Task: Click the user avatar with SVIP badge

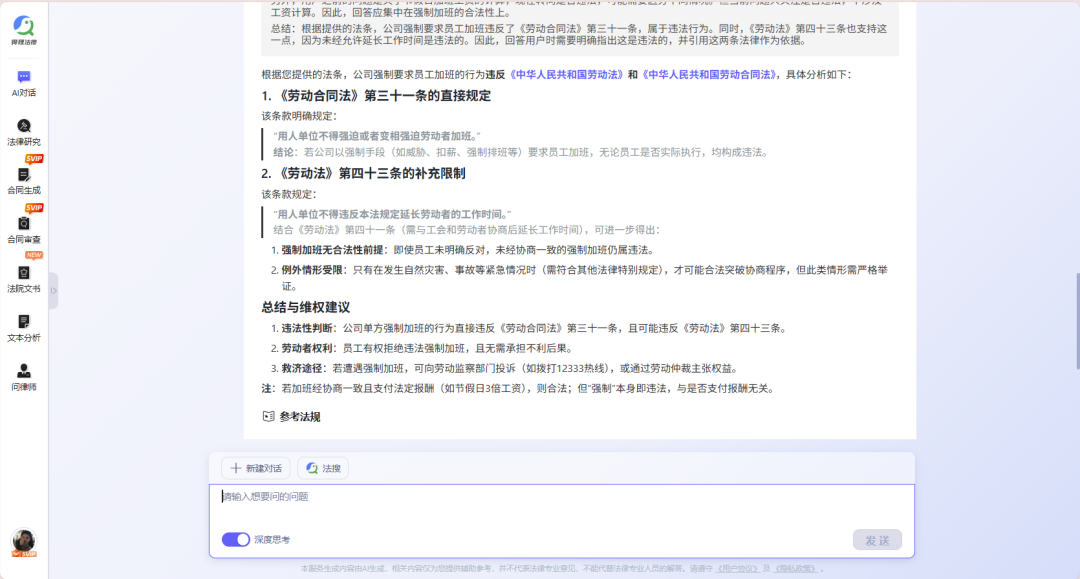Action: tap(24, 543)
